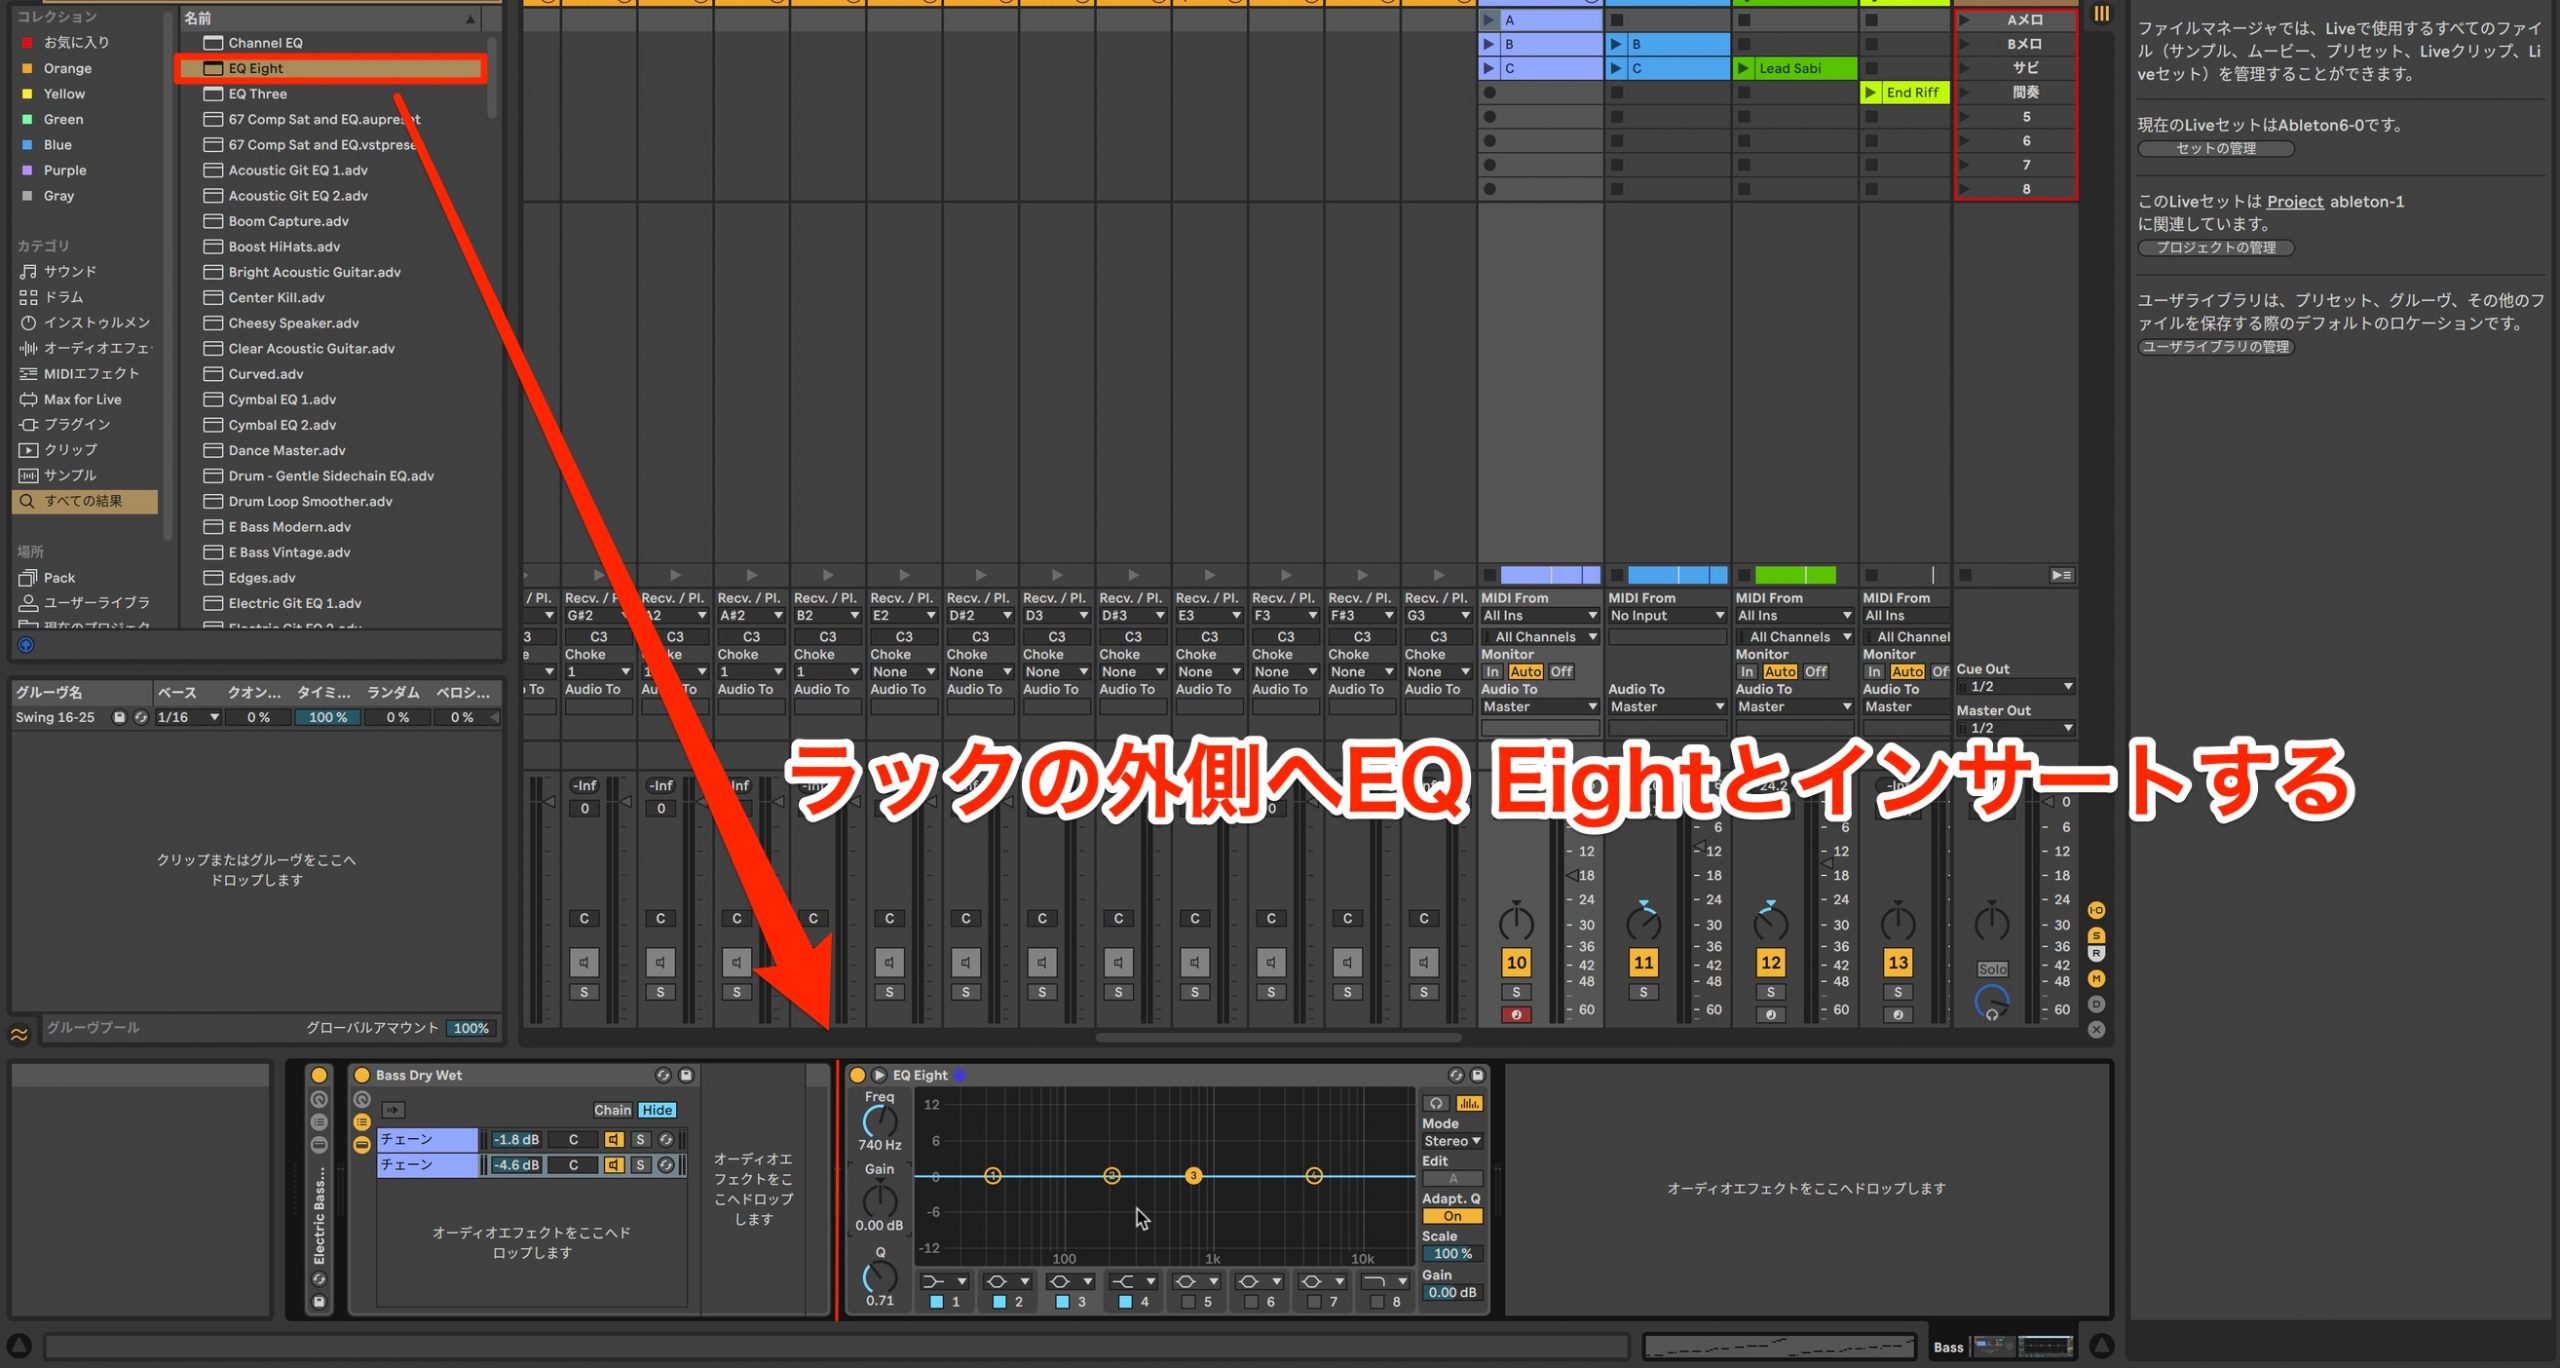
Task: Open Sounds (サウンド) browser category
Action: [70, 271]
